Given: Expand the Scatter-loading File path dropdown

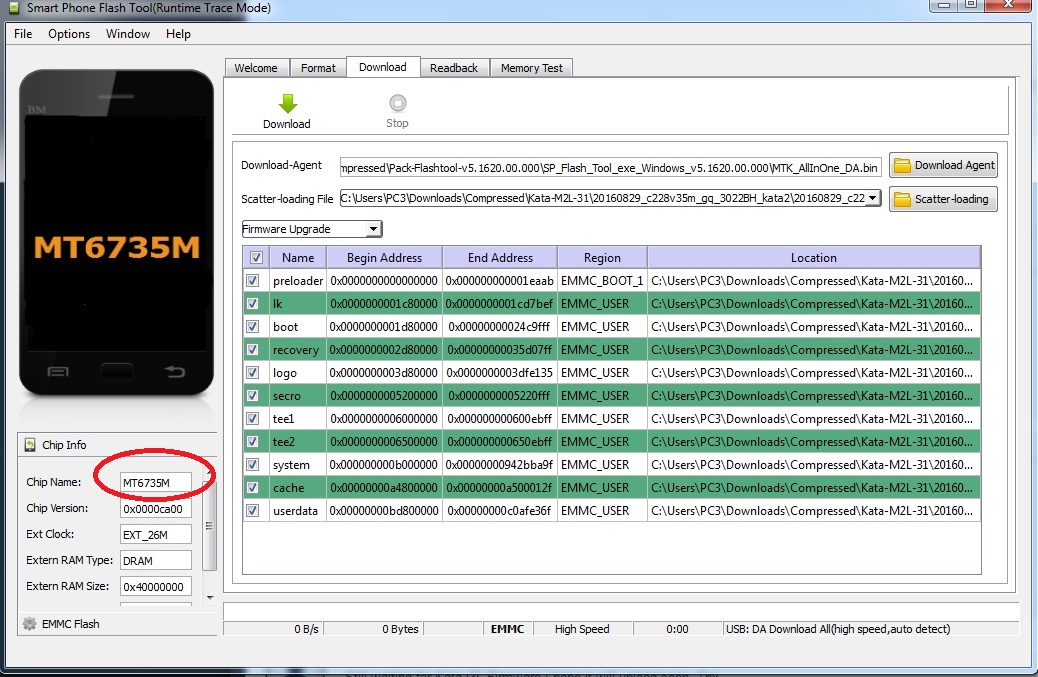Looking at the screenshot, I should tap(873, 198).
